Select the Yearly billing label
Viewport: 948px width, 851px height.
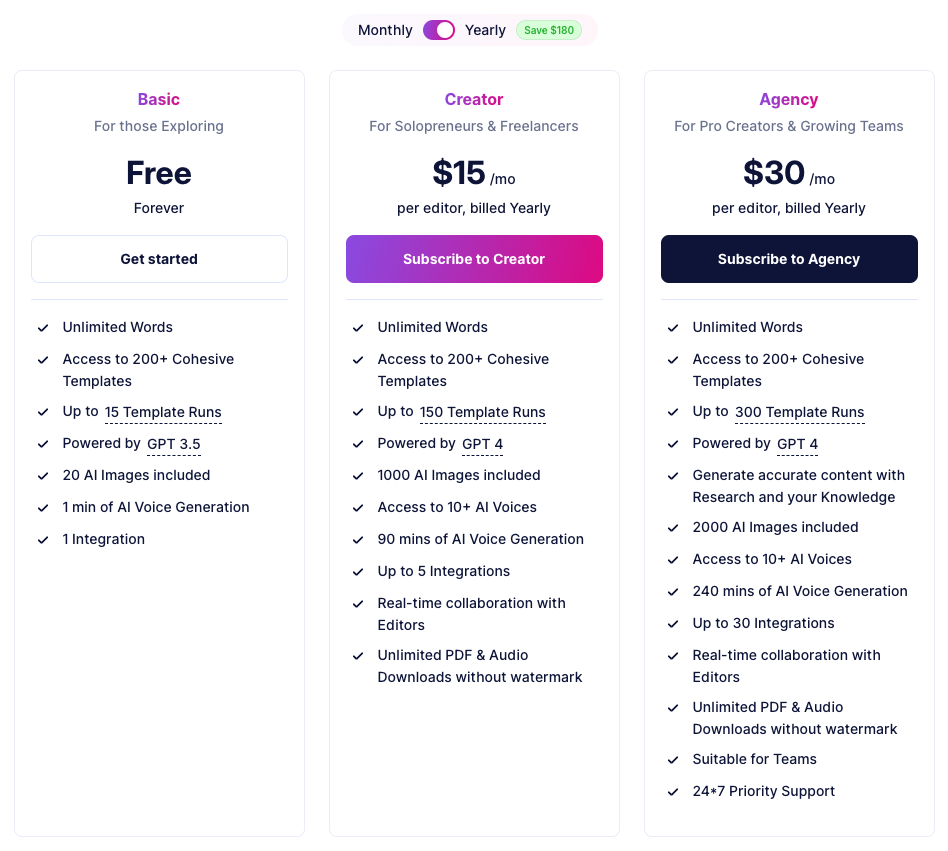point(485,30)
